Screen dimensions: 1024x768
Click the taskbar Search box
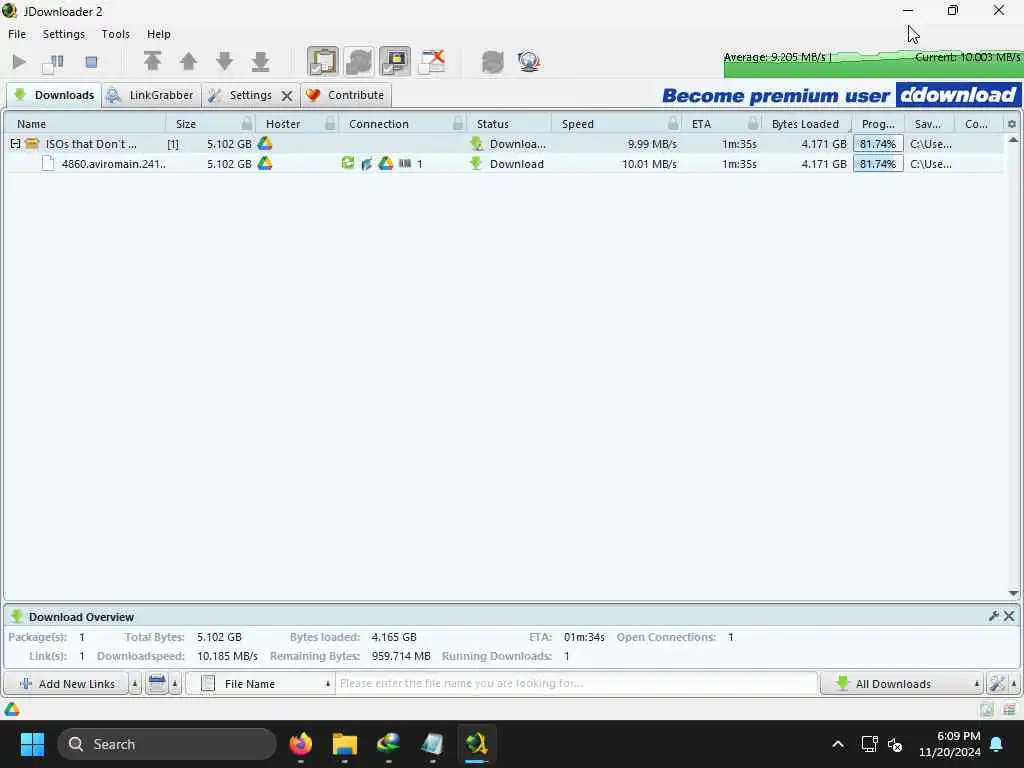[x=167, y=744]
